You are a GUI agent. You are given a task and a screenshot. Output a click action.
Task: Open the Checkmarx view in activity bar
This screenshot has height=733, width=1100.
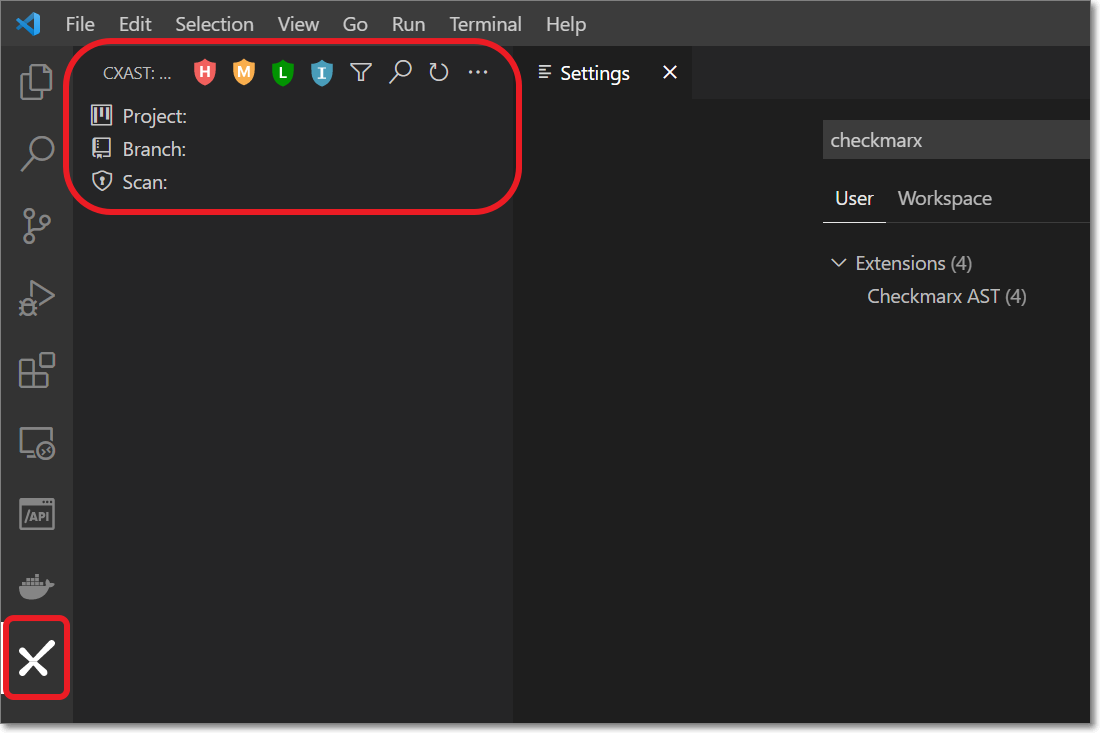click(36, 659)
